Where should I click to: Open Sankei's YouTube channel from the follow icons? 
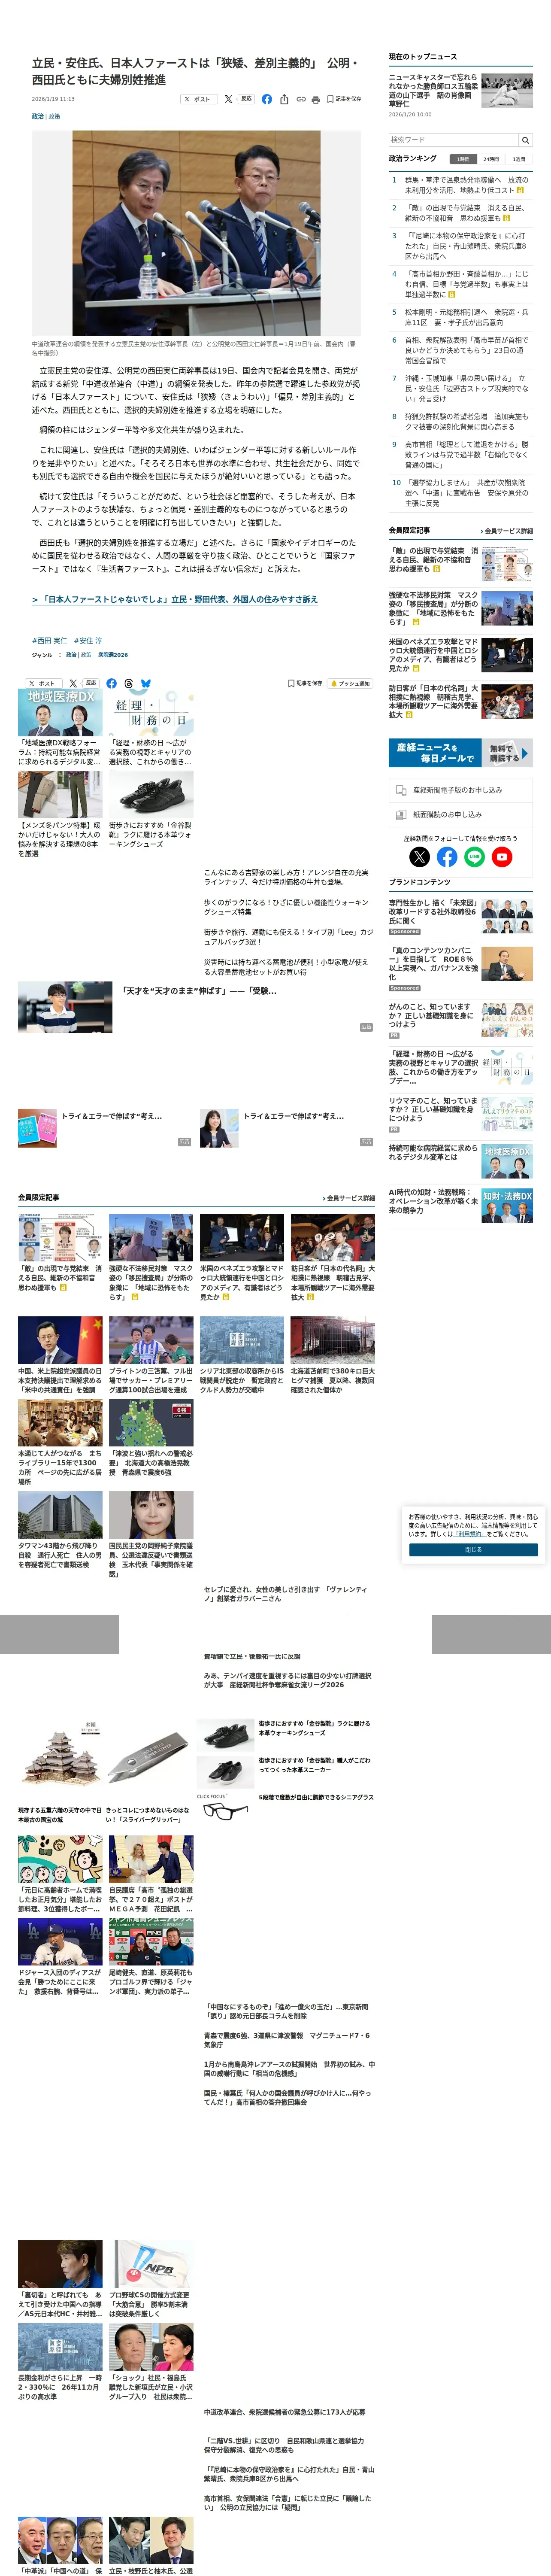(x=502, y=856)
